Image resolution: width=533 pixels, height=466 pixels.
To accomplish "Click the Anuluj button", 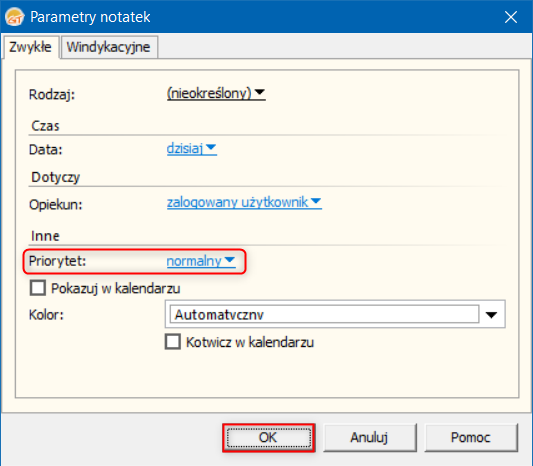I will (x=369, y=437).
